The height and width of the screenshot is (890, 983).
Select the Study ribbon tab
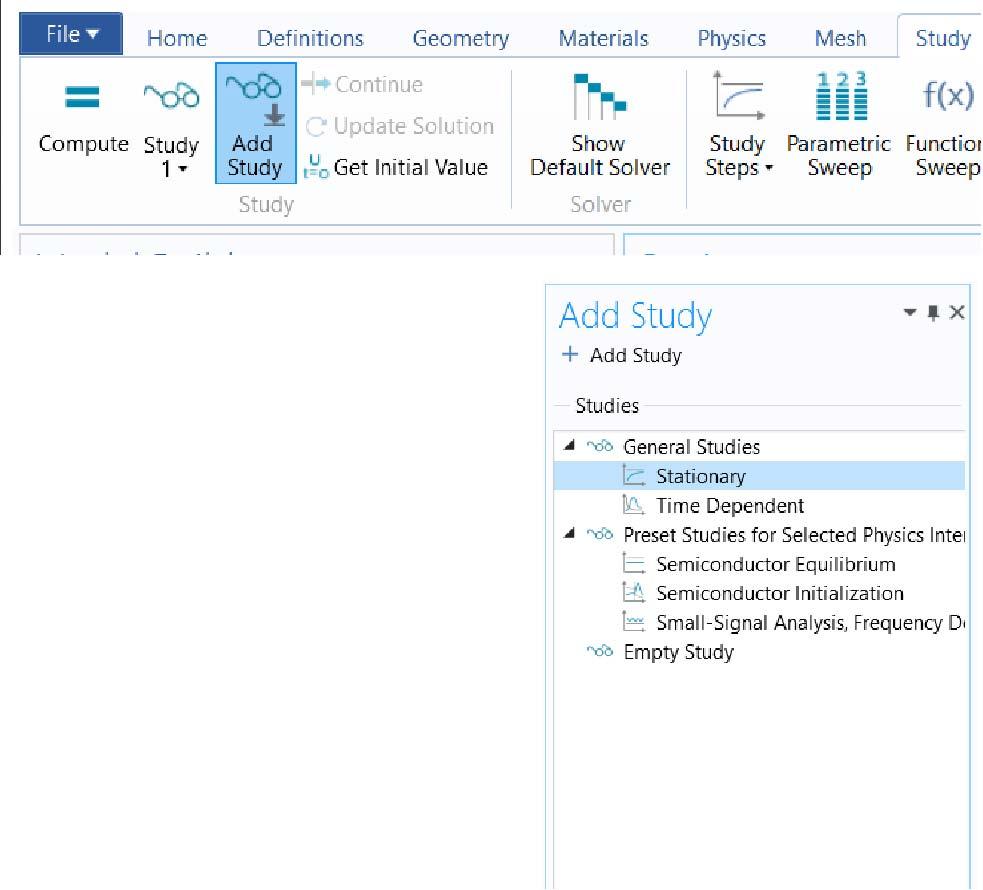tap(942, 38)
